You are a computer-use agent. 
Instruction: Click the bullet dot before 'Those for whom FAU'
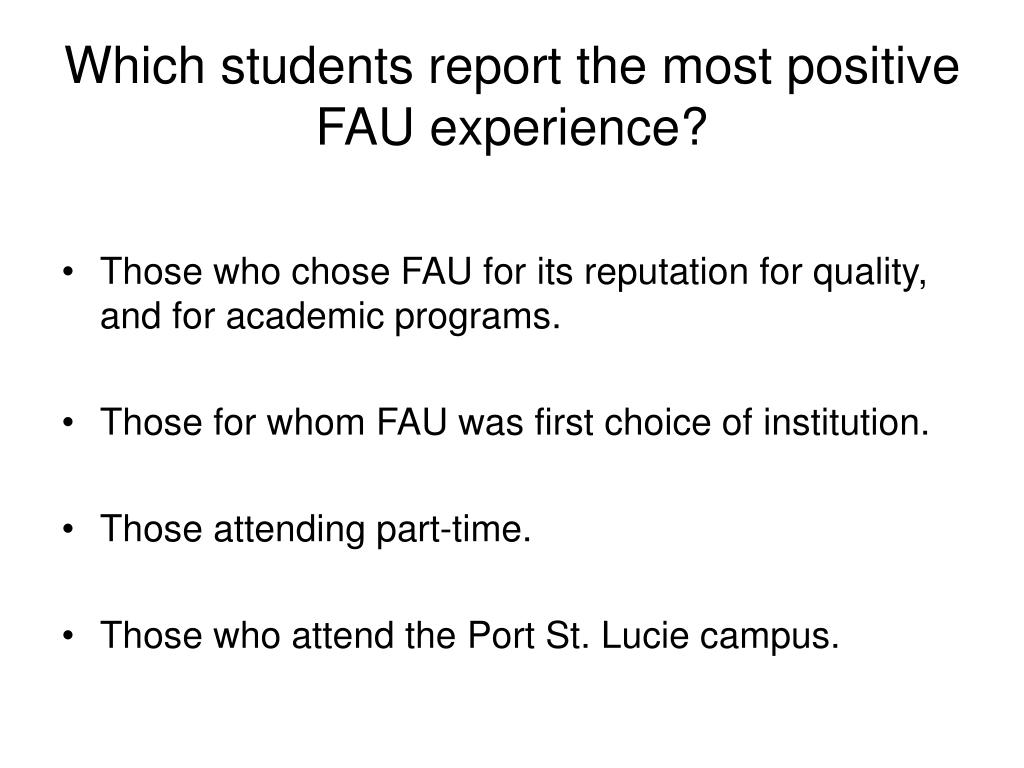68,423
